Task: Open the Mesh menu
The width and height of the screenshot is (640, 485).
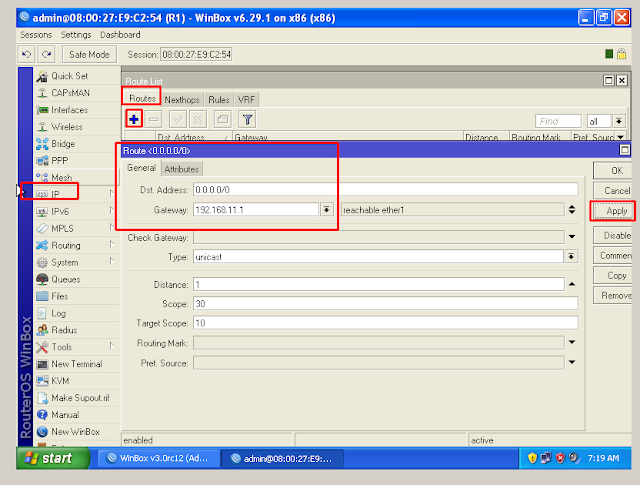Action: (61, 178)
